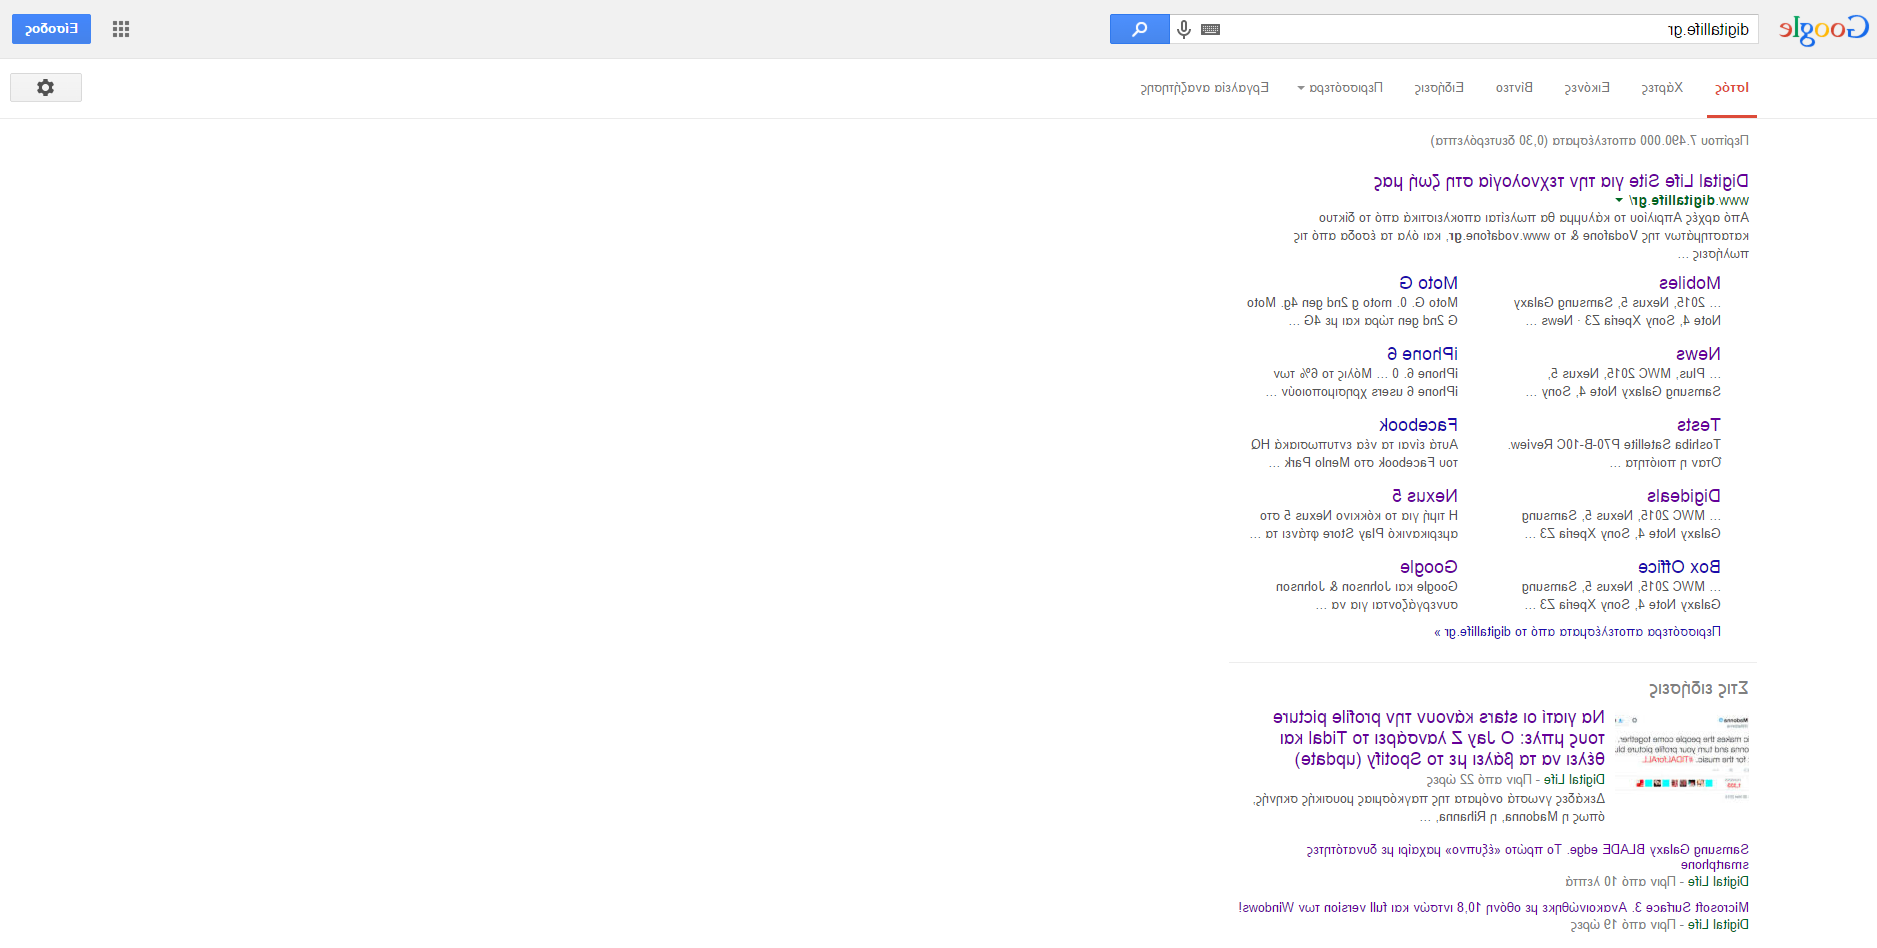The image size is (1877, 948).
Task: Expand the Περισσότερα dropdown menu
Action: point(1340,88)
